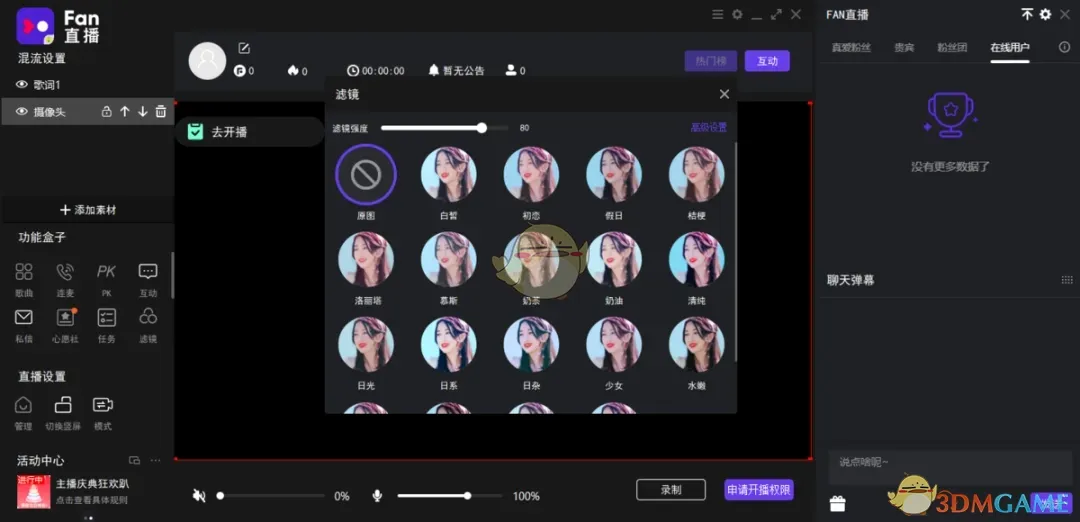Open hamburger menu in main title bar

(718, 14)
